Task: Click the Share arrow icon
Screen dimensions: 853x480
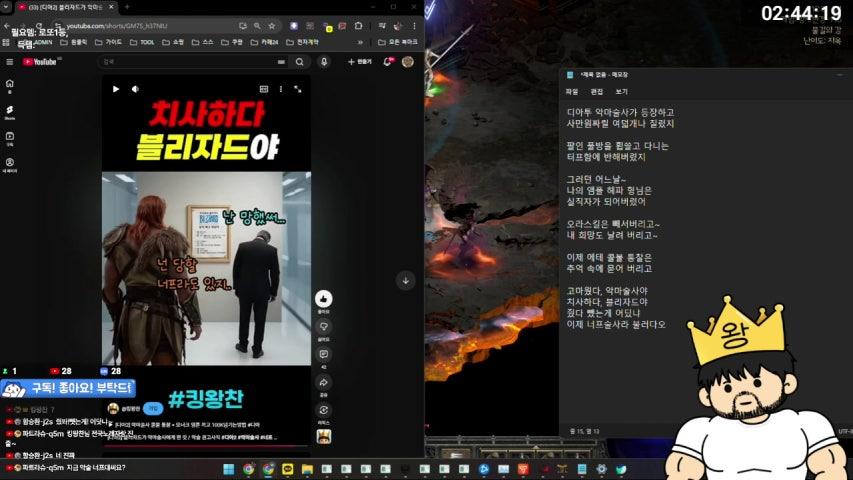Action: click(324, 382)
